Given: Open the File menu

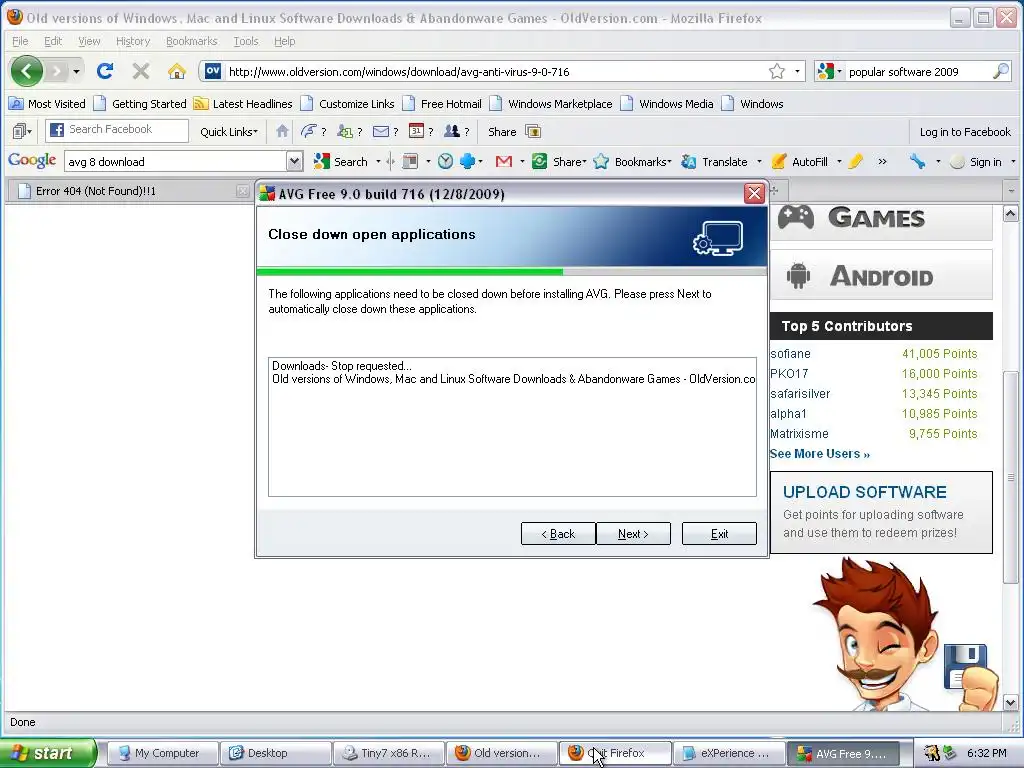Looking at the screenshot, I should [x=20, y=41].
